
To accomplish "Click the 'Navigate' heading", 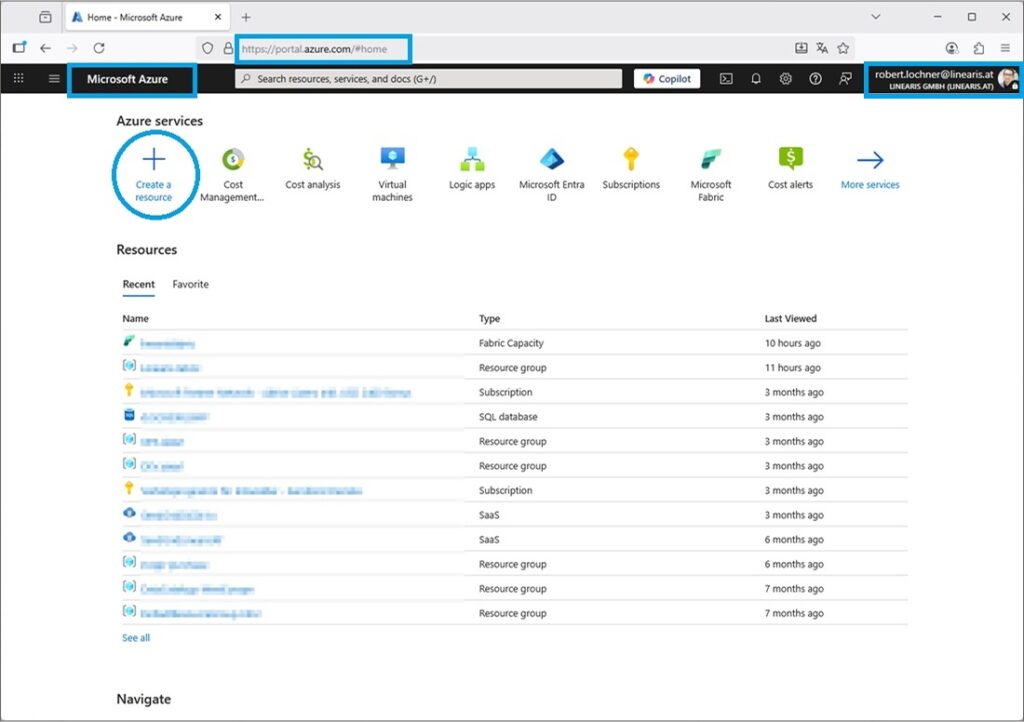I will tap(144, 699).
